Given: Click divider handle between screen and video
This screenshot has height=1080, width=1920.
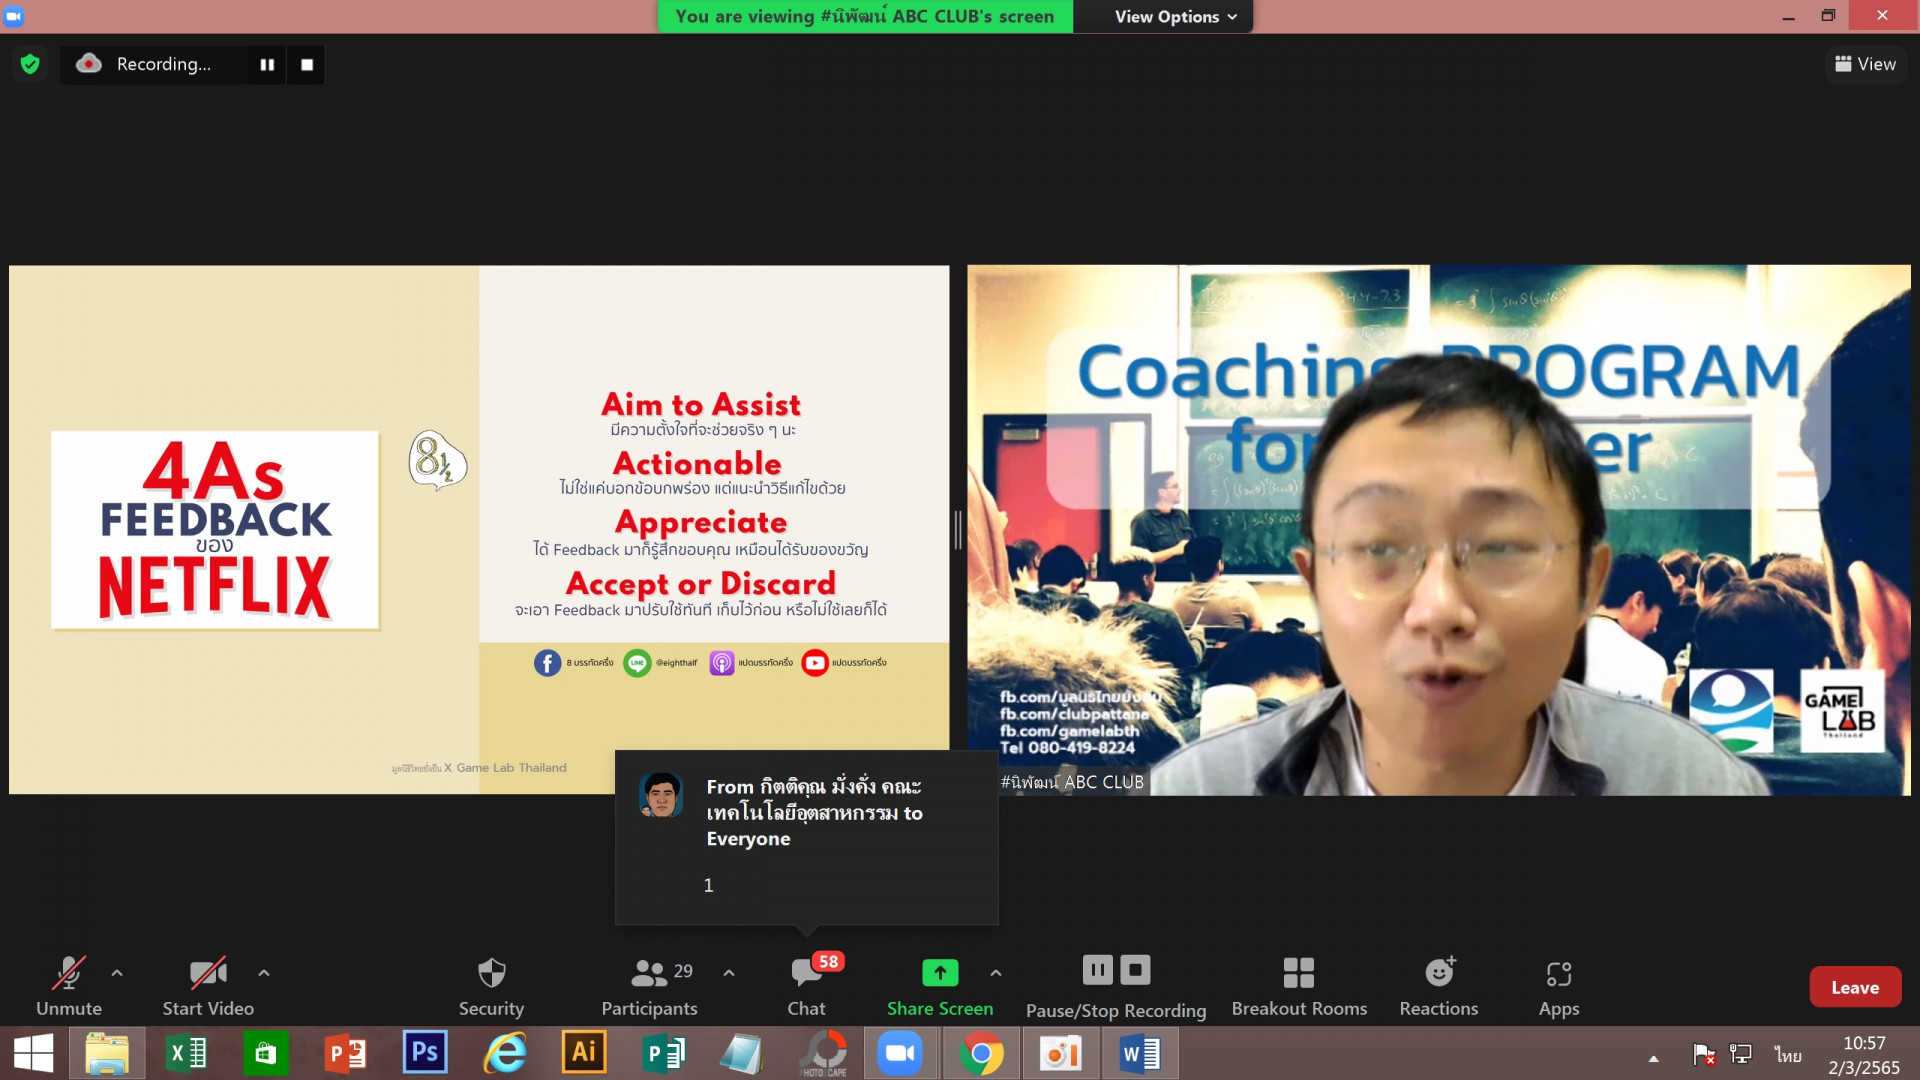Looking at the screenshot, I should [958, 530].
